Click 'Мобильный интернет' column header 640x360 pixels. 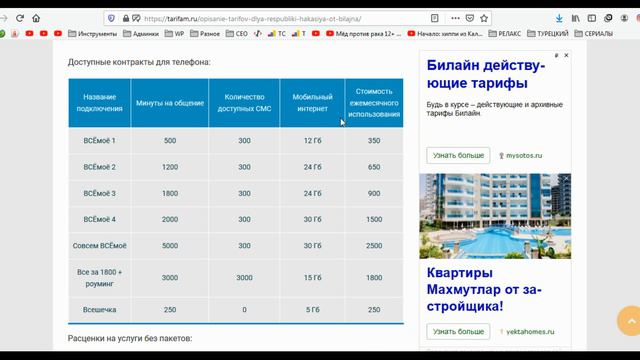312,103
